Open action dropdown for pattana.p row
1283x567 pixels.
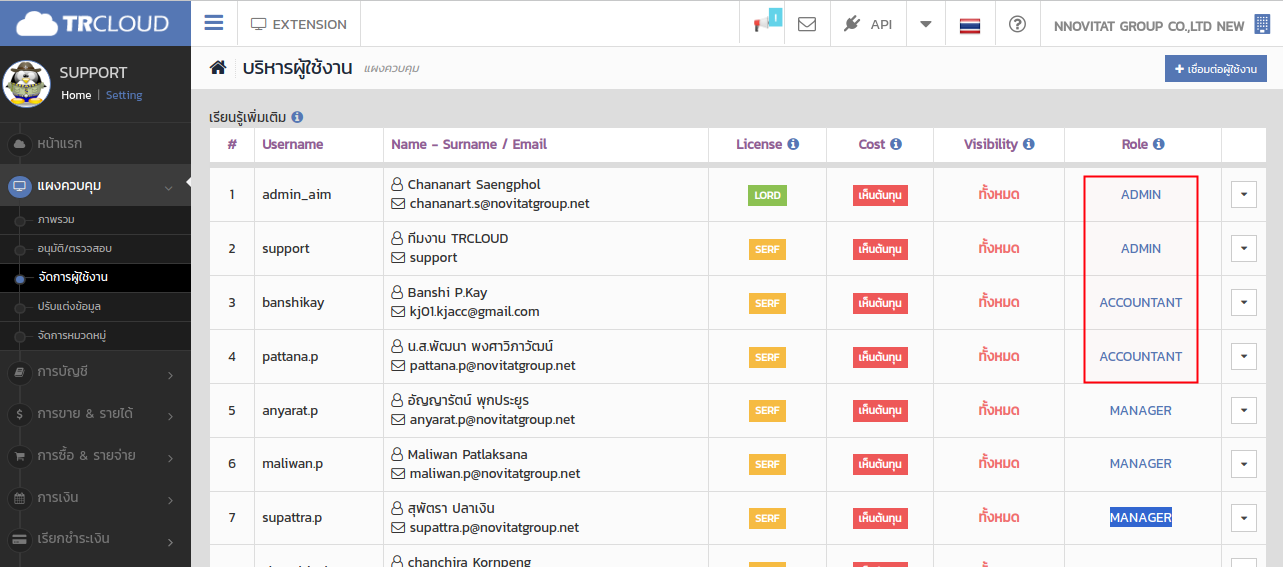1243,356
